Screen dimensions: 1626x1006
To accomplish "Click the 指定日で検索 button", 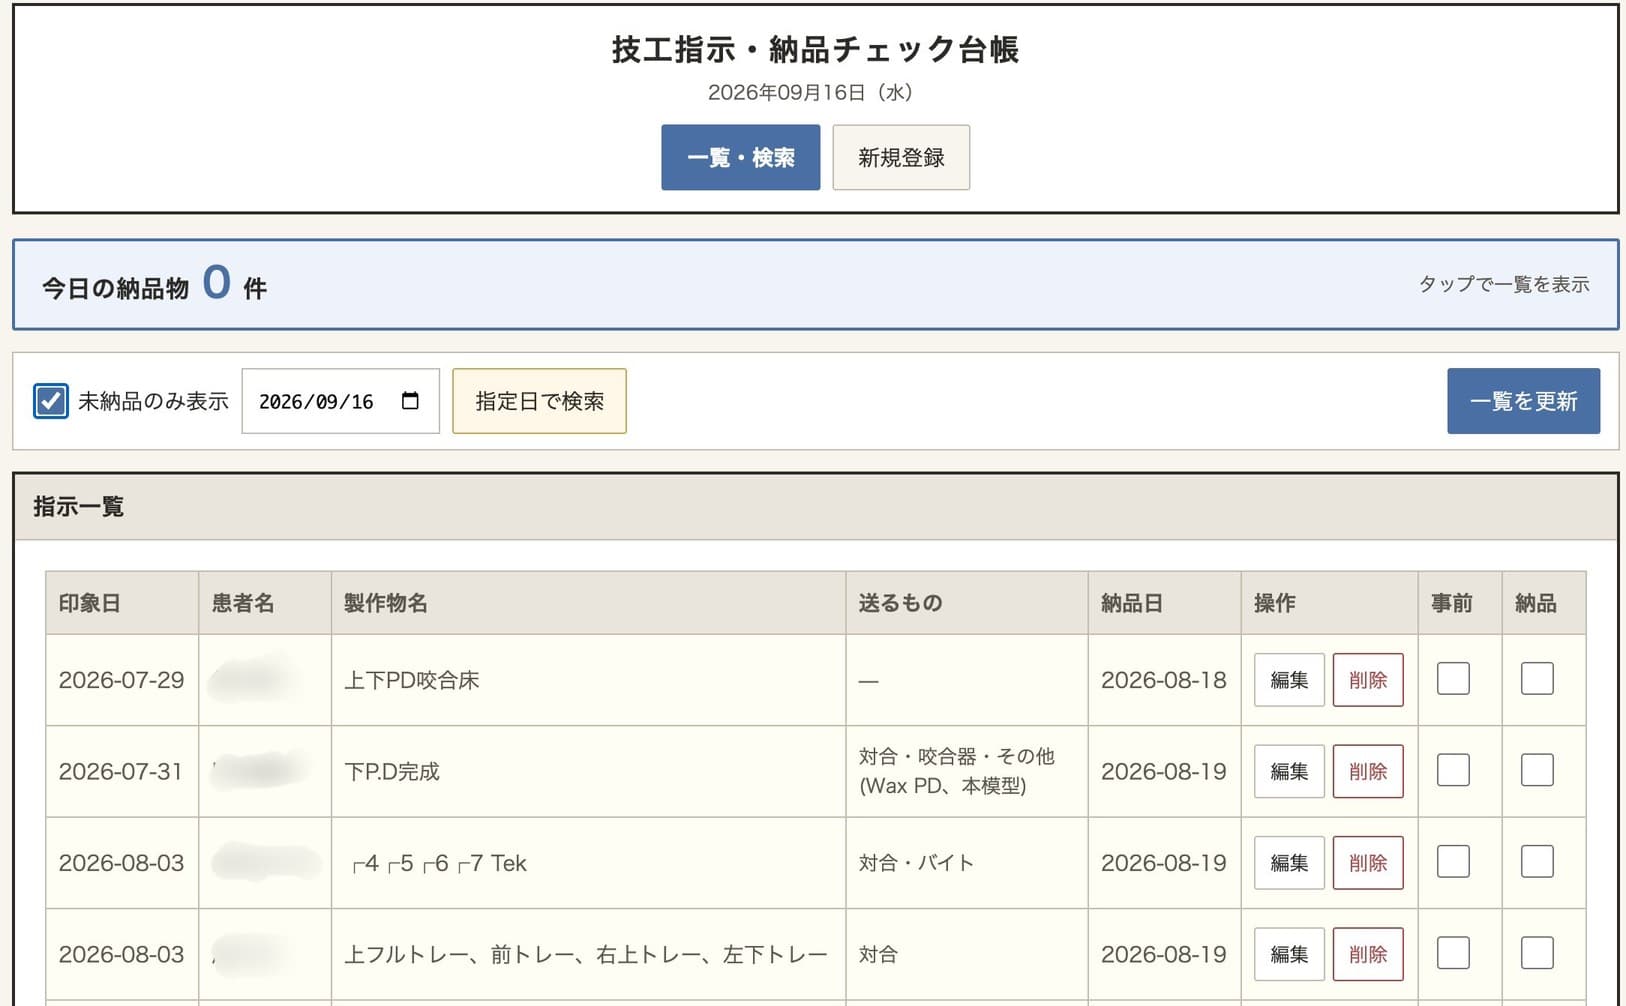I will (x=539, y=401).
